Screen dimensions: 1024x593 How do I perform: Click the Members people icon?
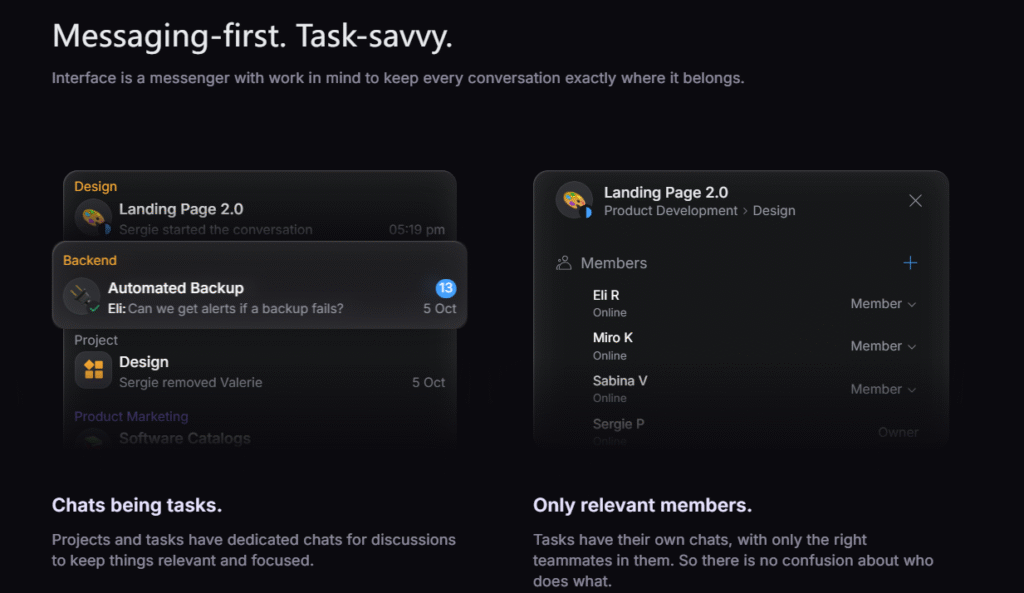point(564,263)
